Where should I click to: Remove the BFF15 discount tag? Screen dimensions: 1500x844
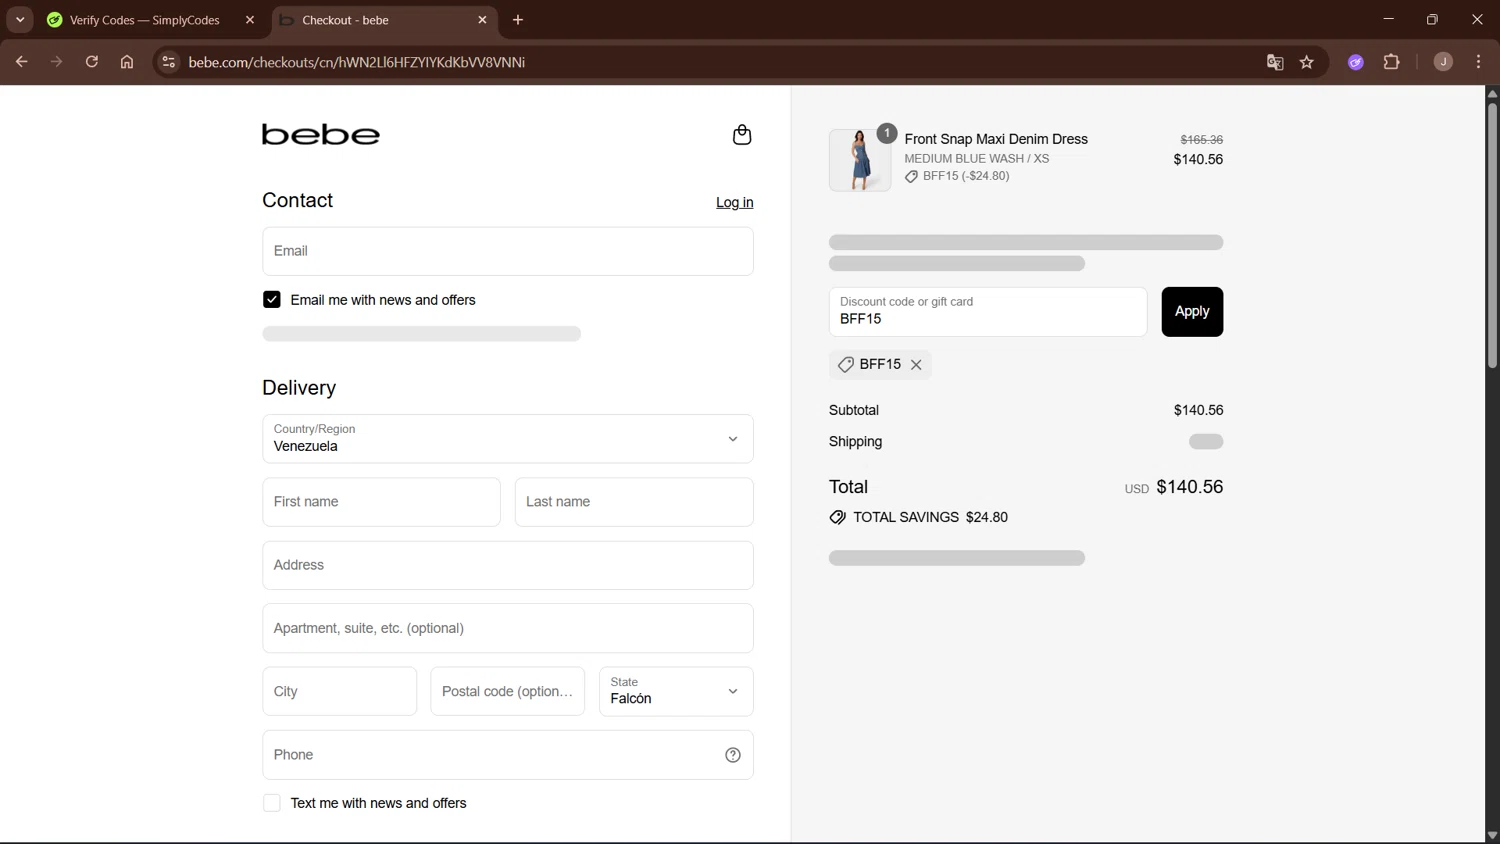(916, 365)
